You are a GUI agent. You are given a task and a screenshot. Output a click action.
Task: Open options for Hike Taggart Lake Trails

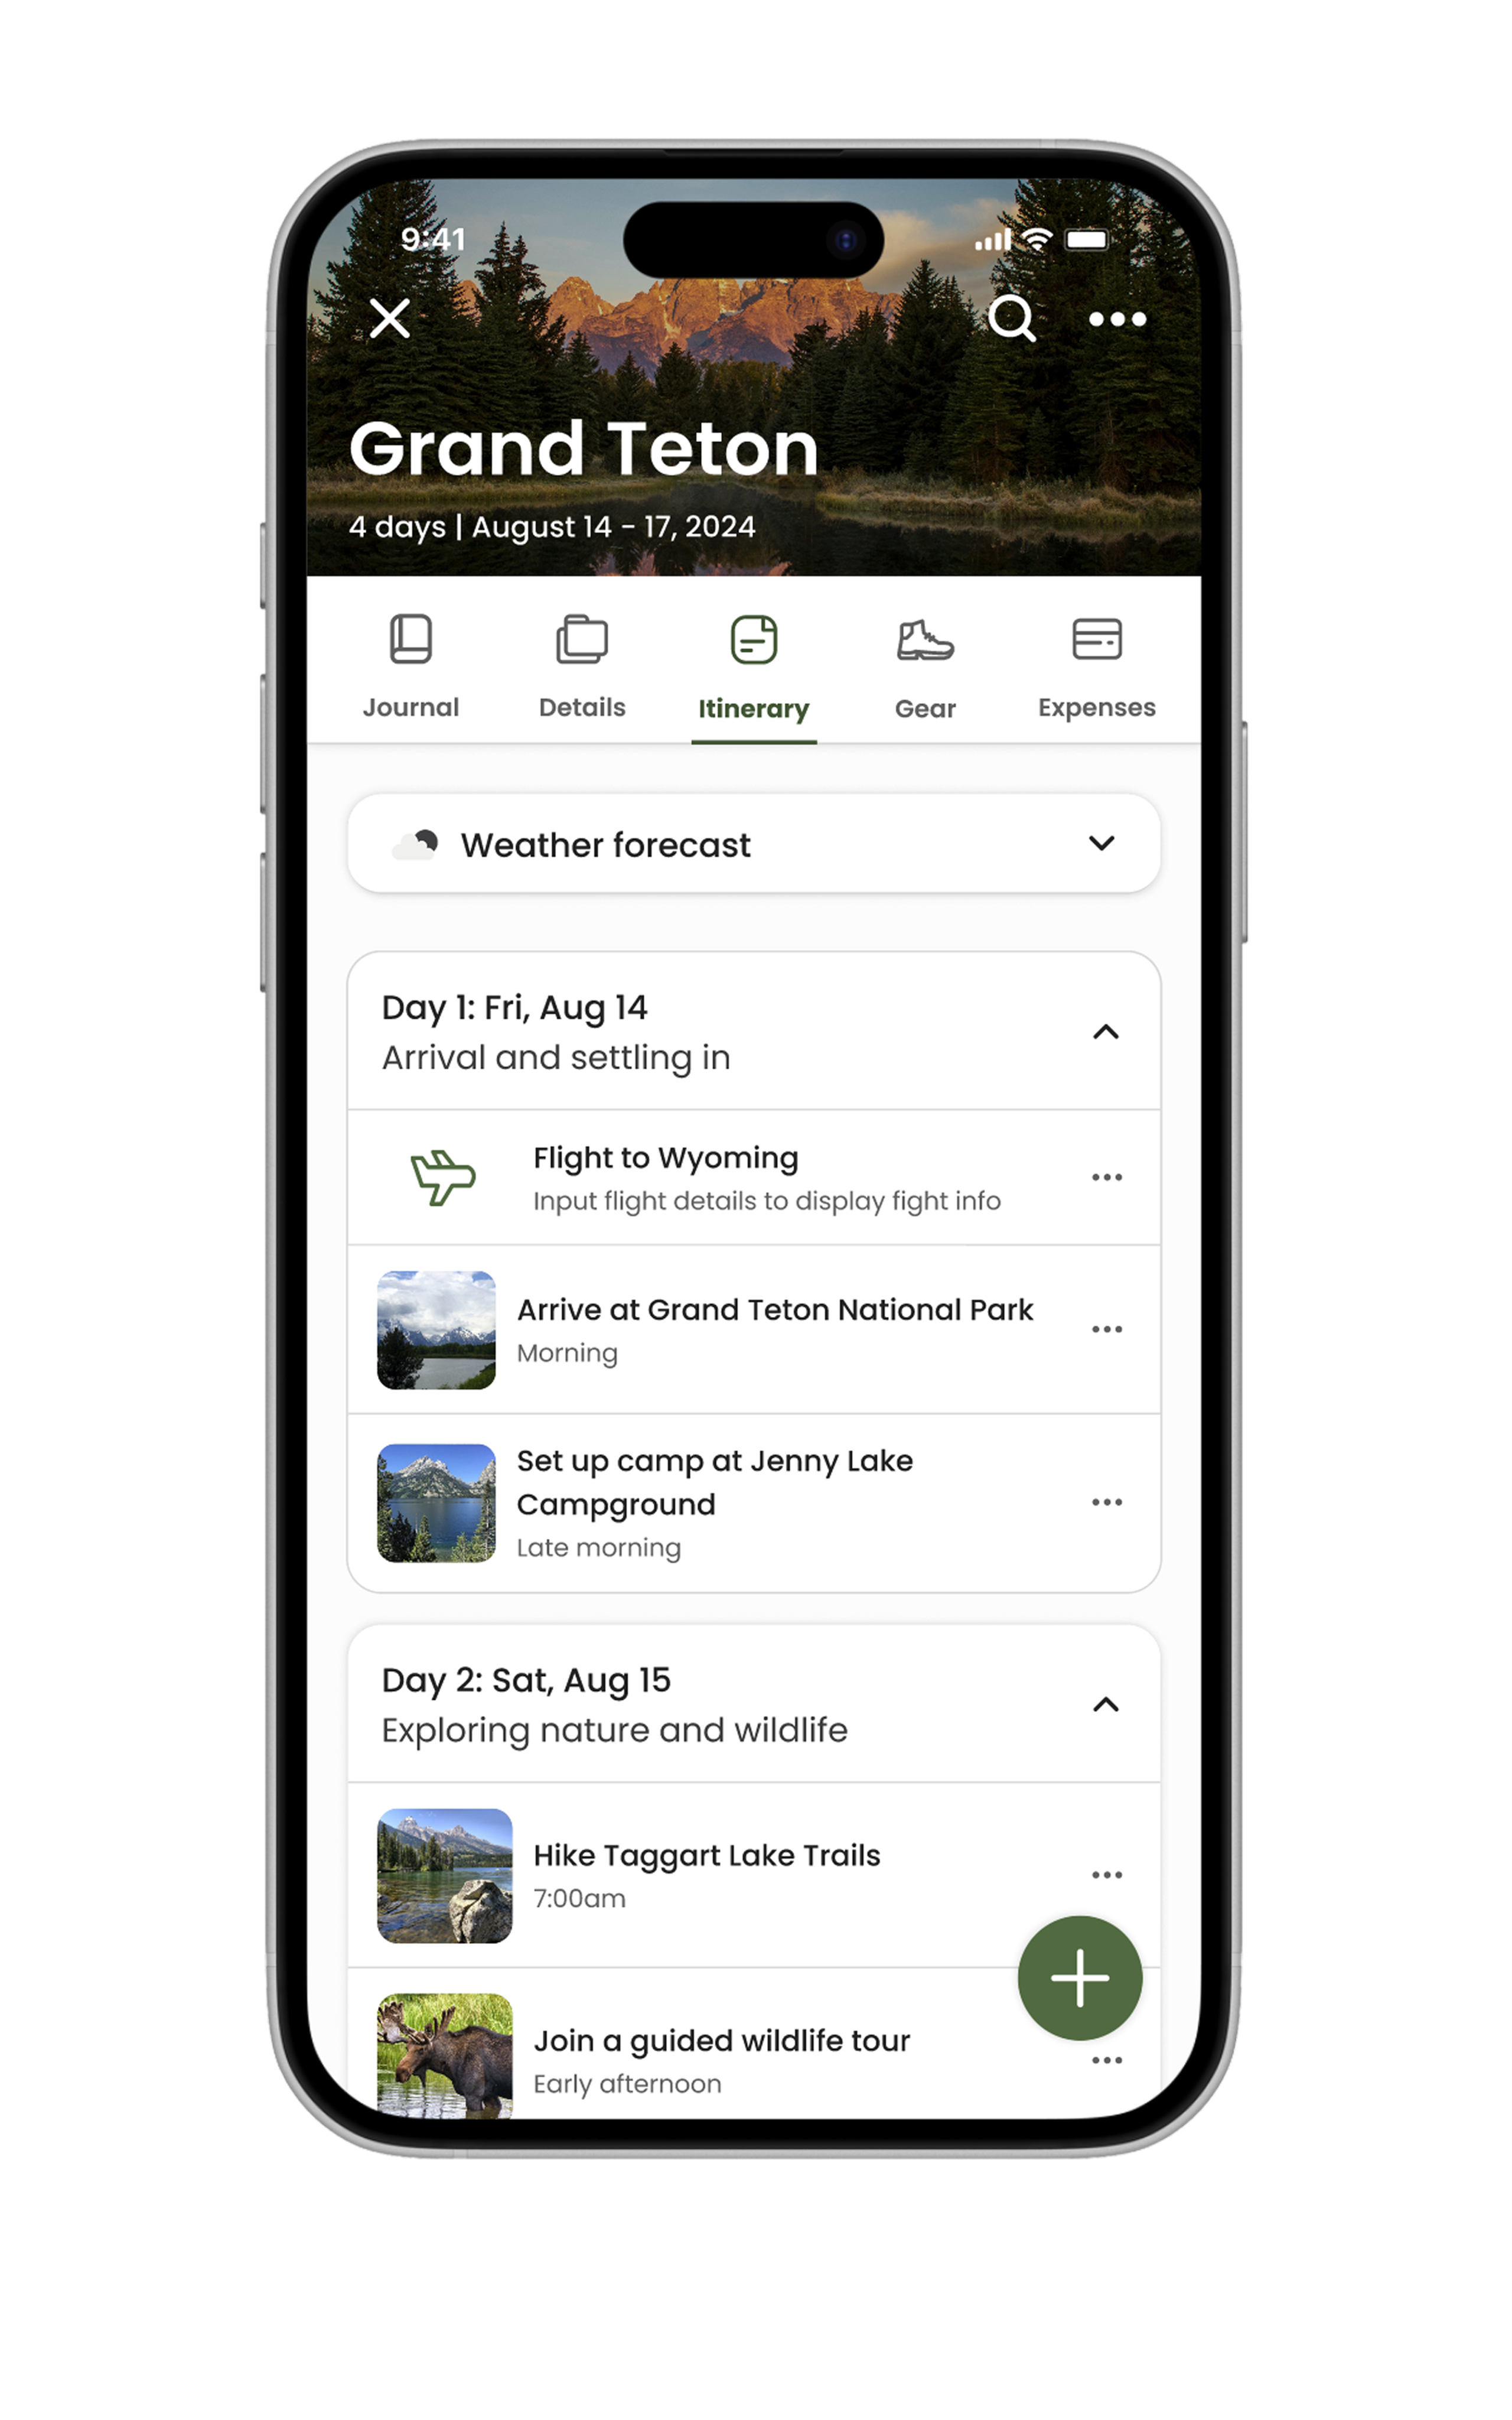(1107, 1875)
